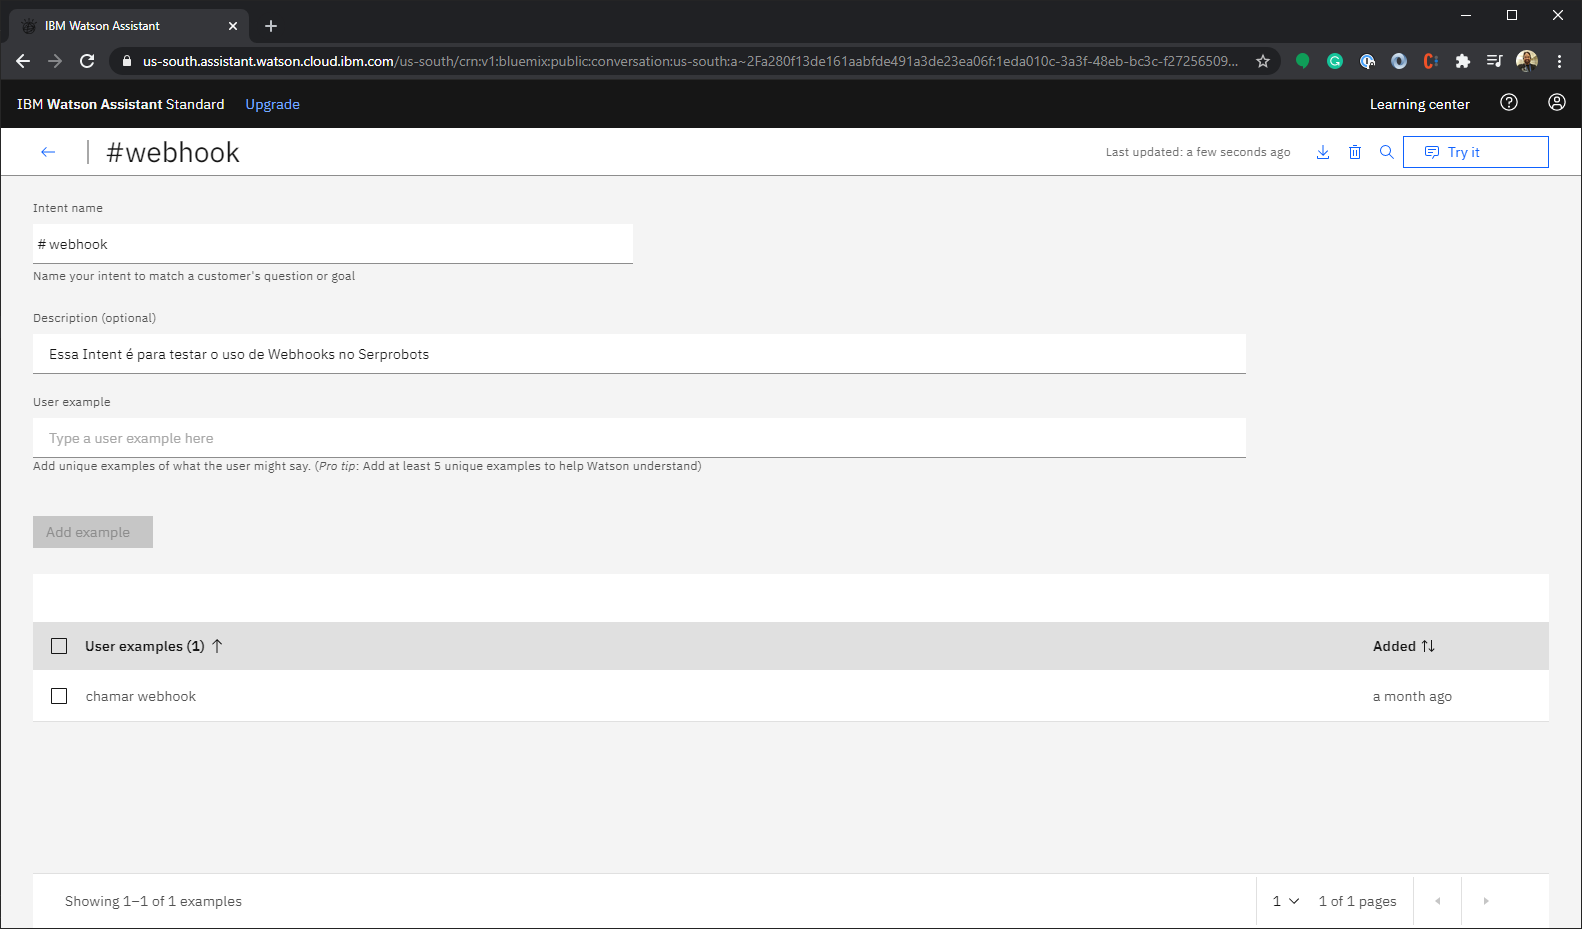This screenshot has width=1582, height=929.
Task: Click the 'chamar webhook' example text
Action: point(141,696)
